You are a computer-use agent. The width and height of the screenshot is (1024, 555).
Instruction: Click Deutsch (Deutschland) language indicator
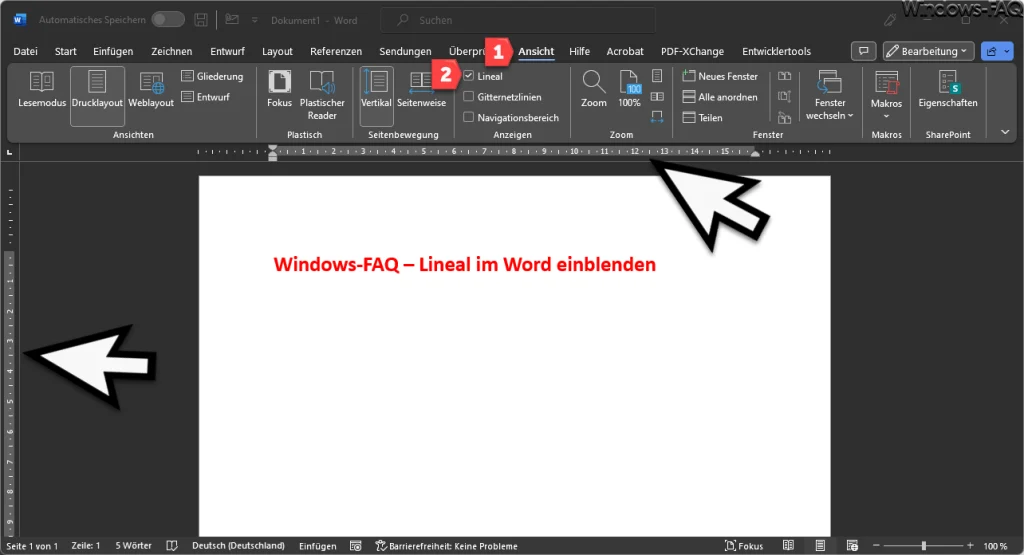tap(238, 546)
